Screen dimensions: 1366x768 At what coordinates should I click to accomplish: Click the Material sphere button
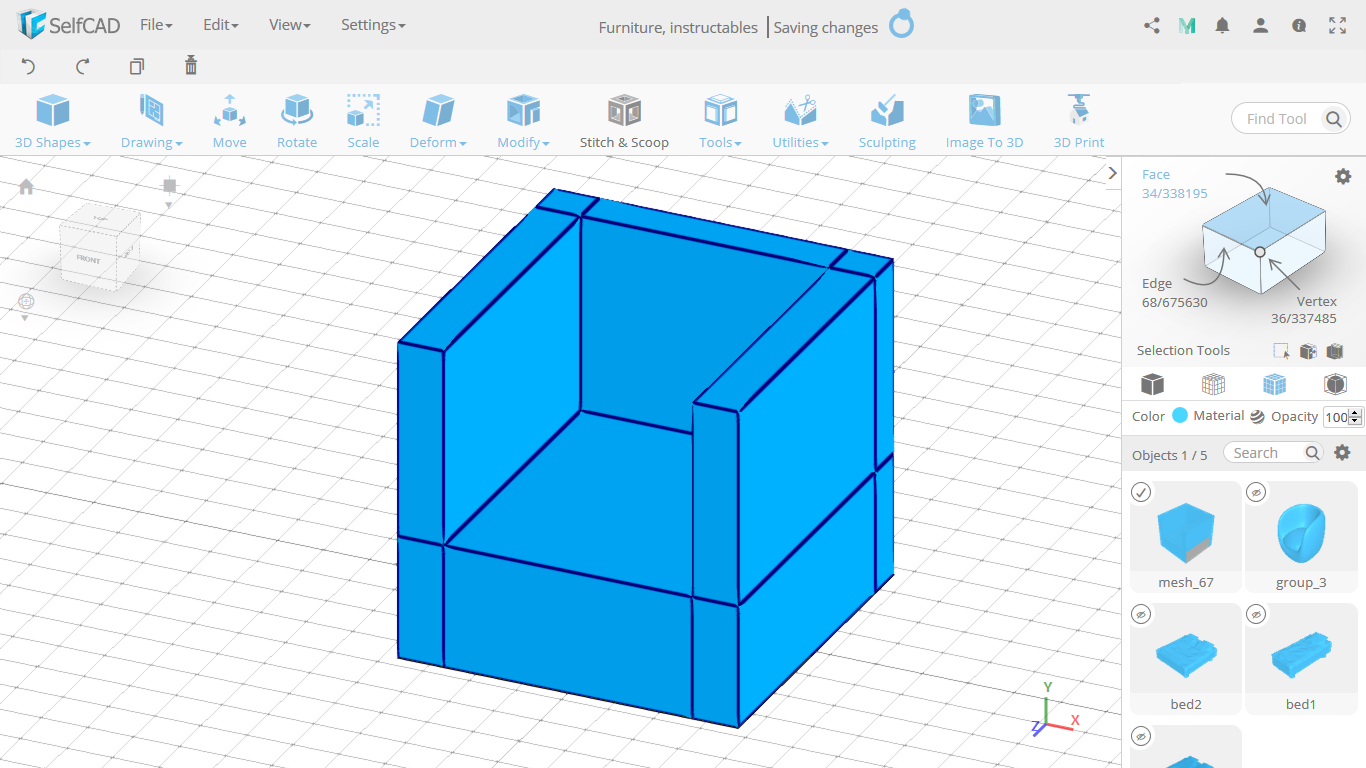1257,417
